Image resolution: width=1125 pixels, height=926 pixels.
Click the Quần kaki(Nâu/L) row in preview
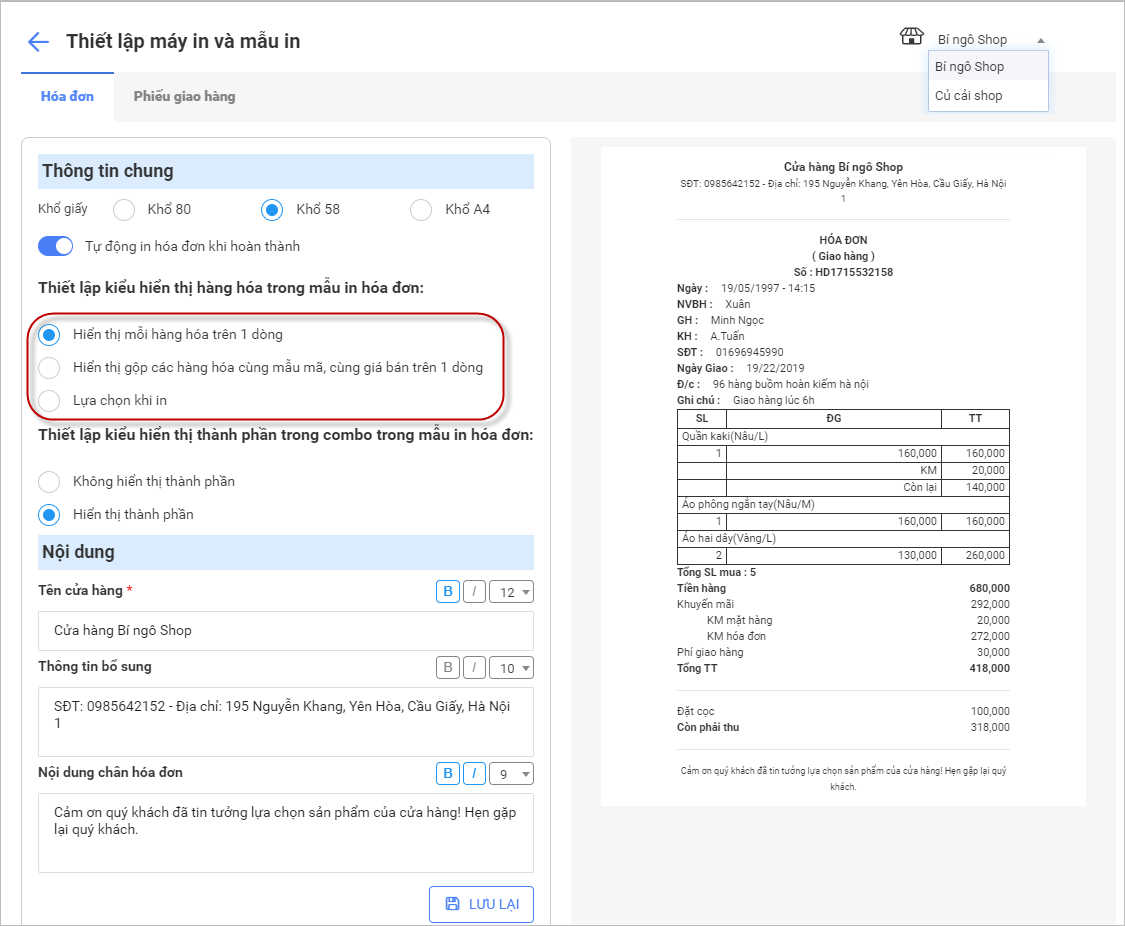[843, 436]
